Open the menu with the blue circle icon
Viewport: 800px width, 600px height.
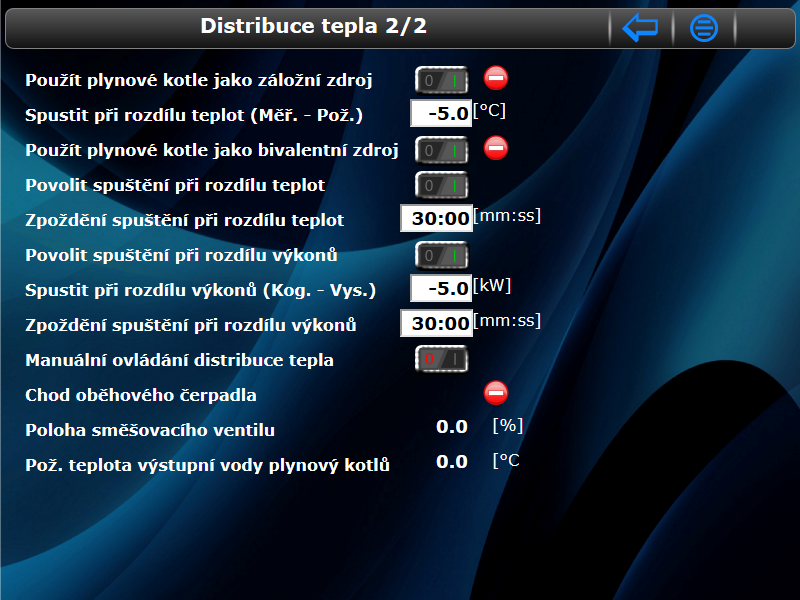pos(704,28)
